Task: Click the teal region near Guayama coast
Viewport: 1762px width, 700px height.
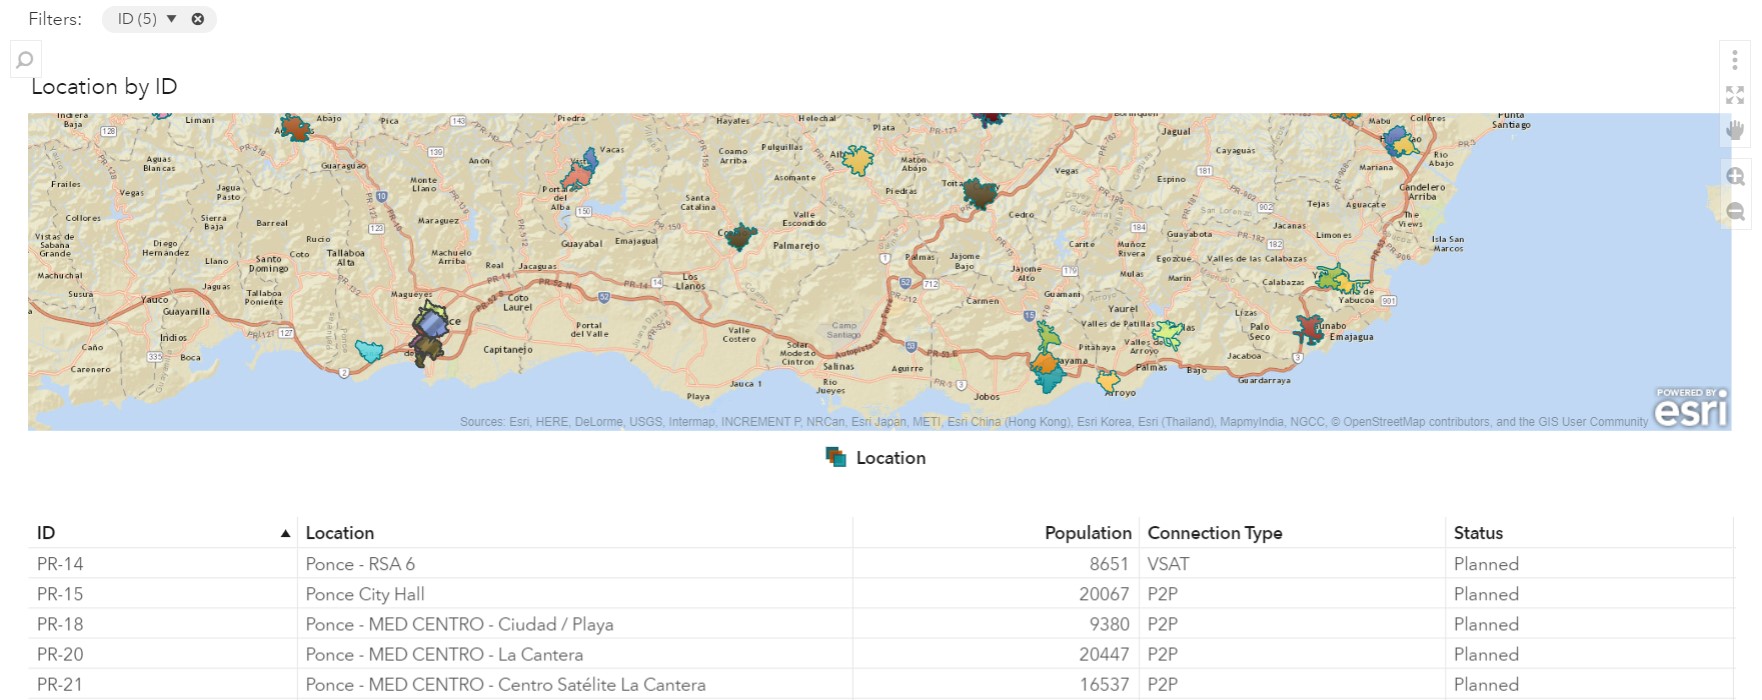Action: [x=1048, y=377]
